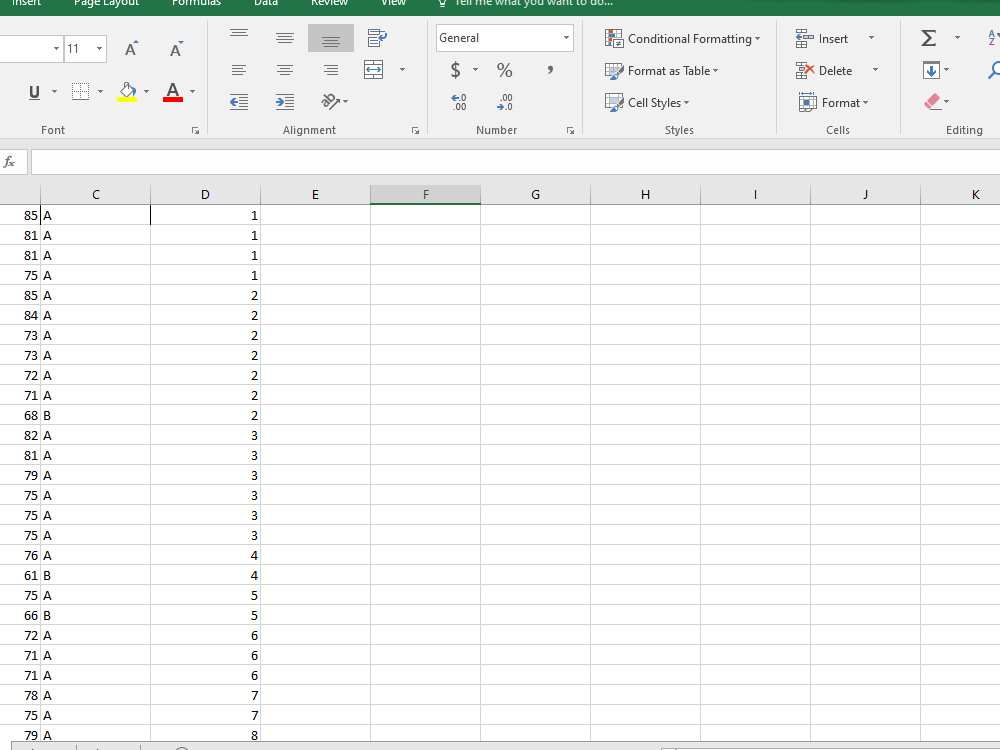Open General number format dropdown
This screenshot has width=1000, height=750.
pos(566,38)
